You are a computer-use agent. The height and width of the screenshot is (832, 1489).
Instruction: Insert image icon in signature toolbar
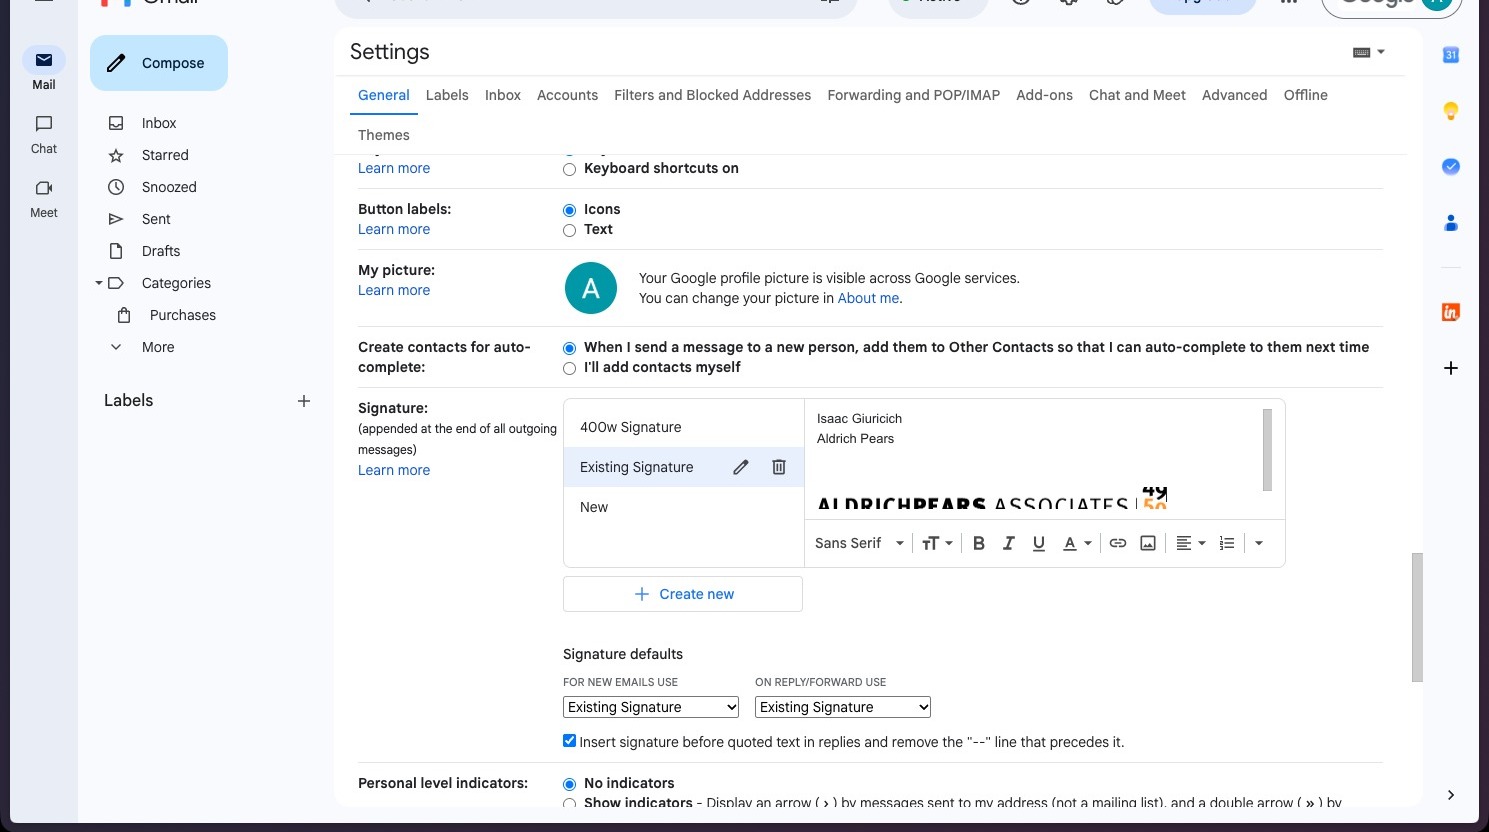click(1148, 543)
